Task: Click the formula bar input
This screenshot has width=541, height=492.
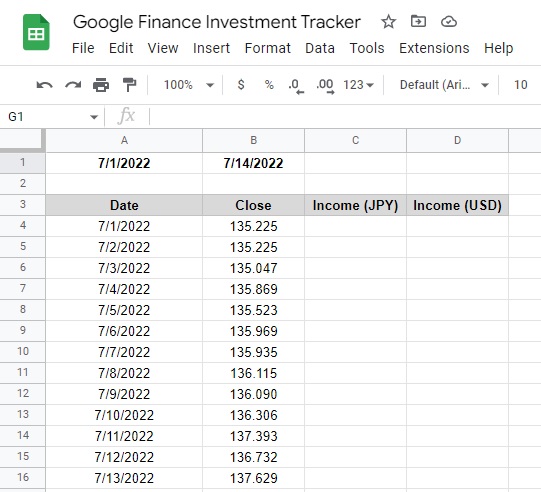Action: 345,117
